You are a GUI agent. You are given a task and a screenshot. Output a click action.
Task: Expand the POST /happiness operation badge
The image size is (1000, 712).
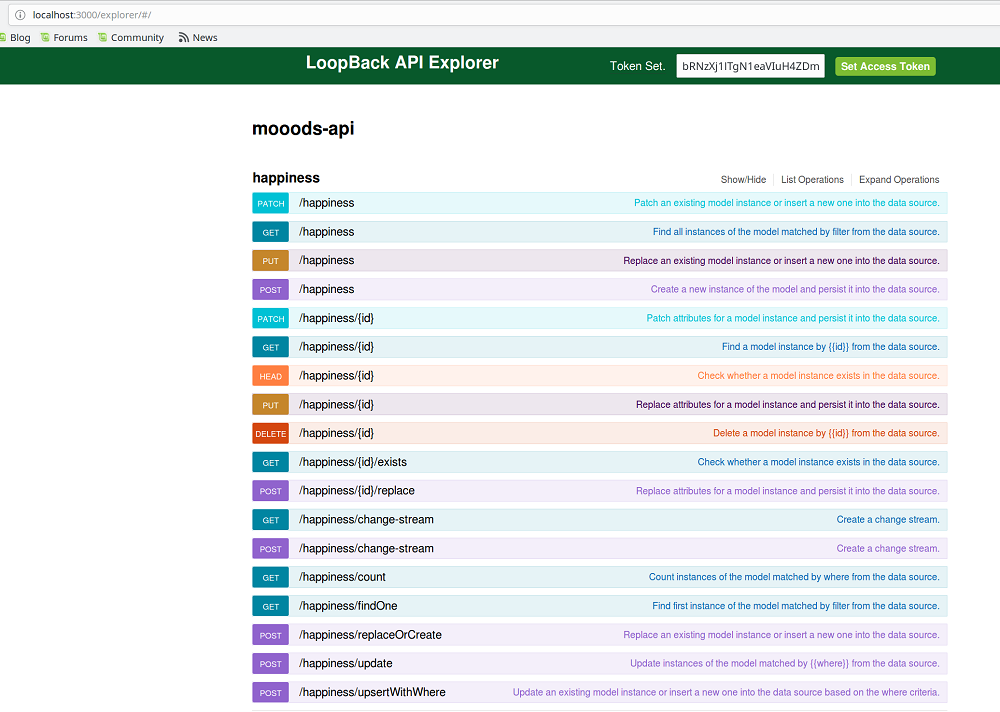click(x=270, y=290)
